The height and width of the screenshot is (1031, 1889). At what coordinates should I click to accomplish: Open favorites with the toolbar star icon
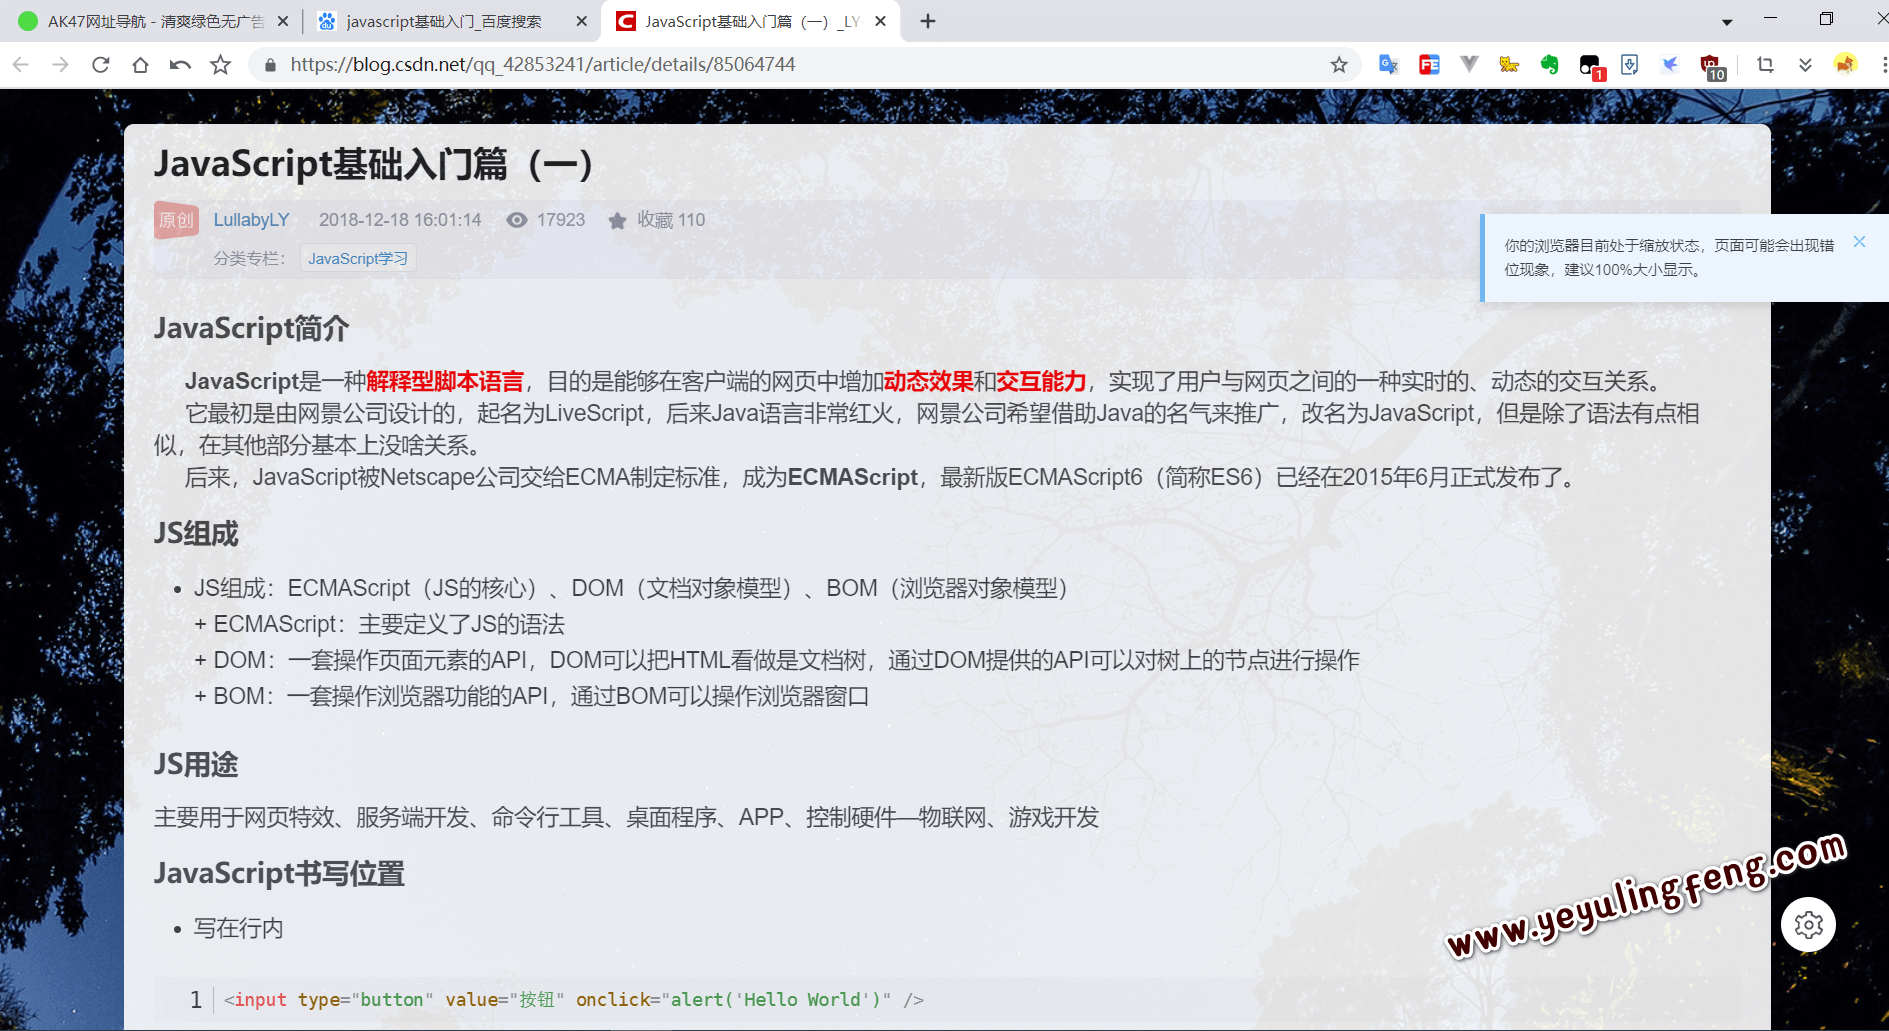221,65
